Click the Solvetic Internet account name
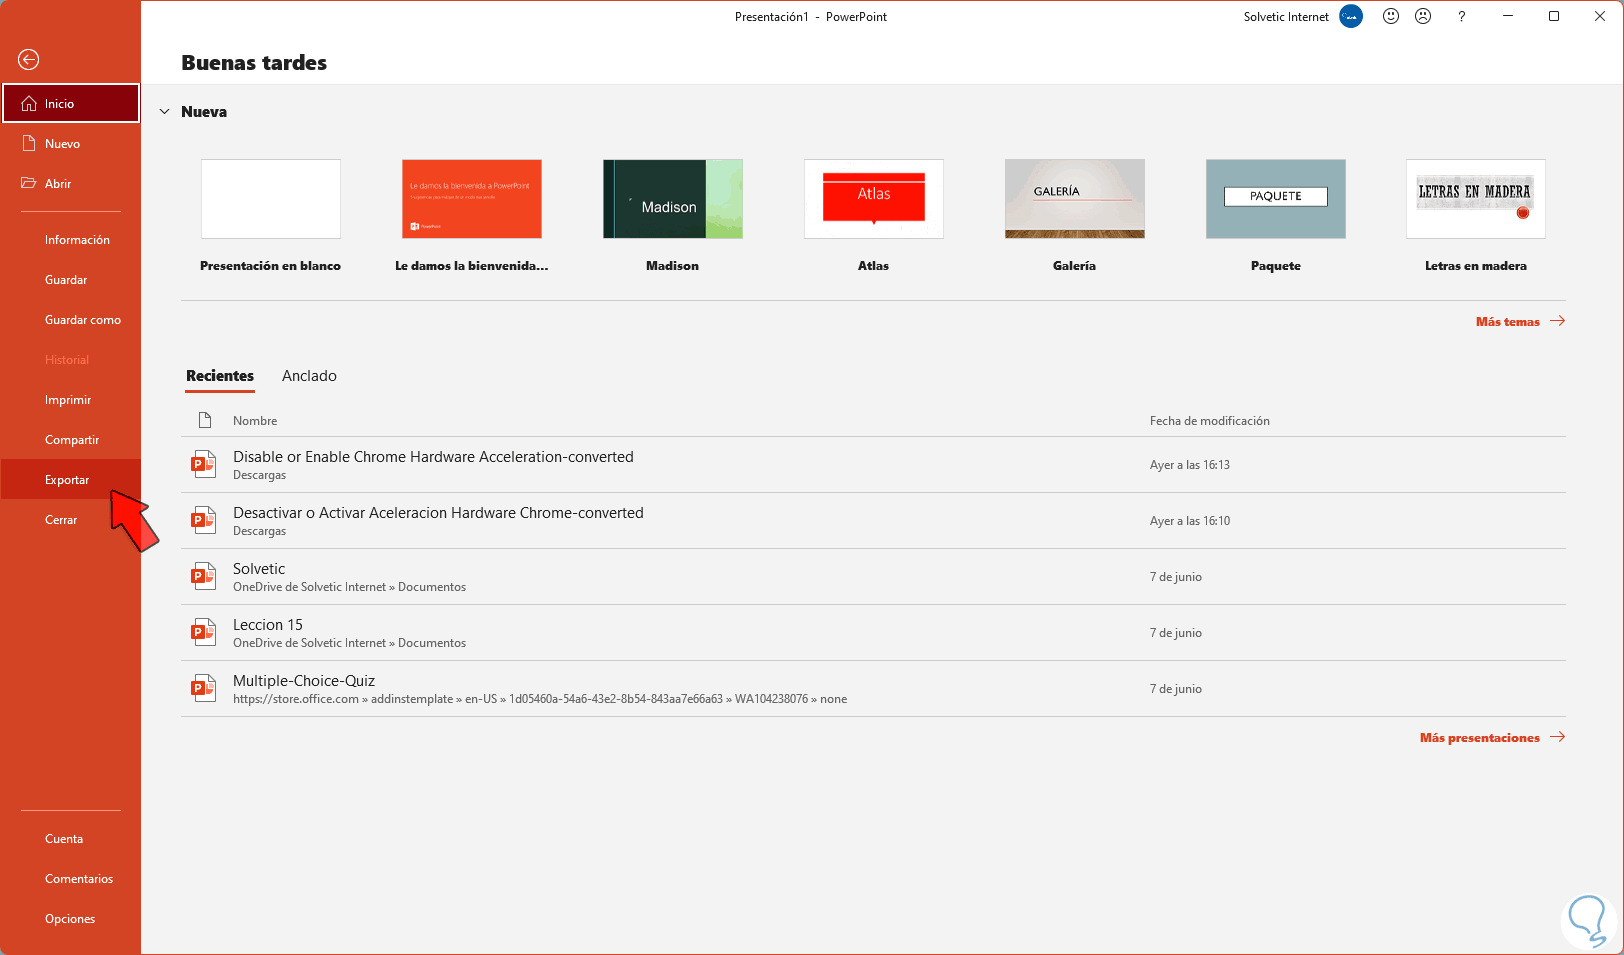1624x955 pixels. coord(1286,17)
